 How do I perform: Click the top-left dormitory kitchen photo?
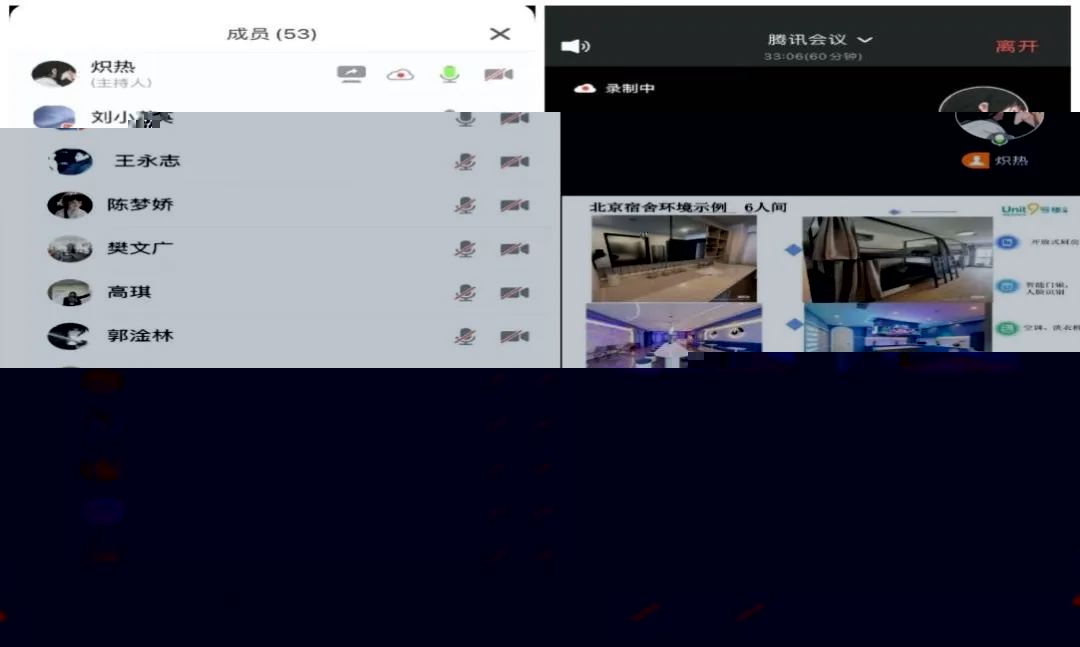coord(674,258)
